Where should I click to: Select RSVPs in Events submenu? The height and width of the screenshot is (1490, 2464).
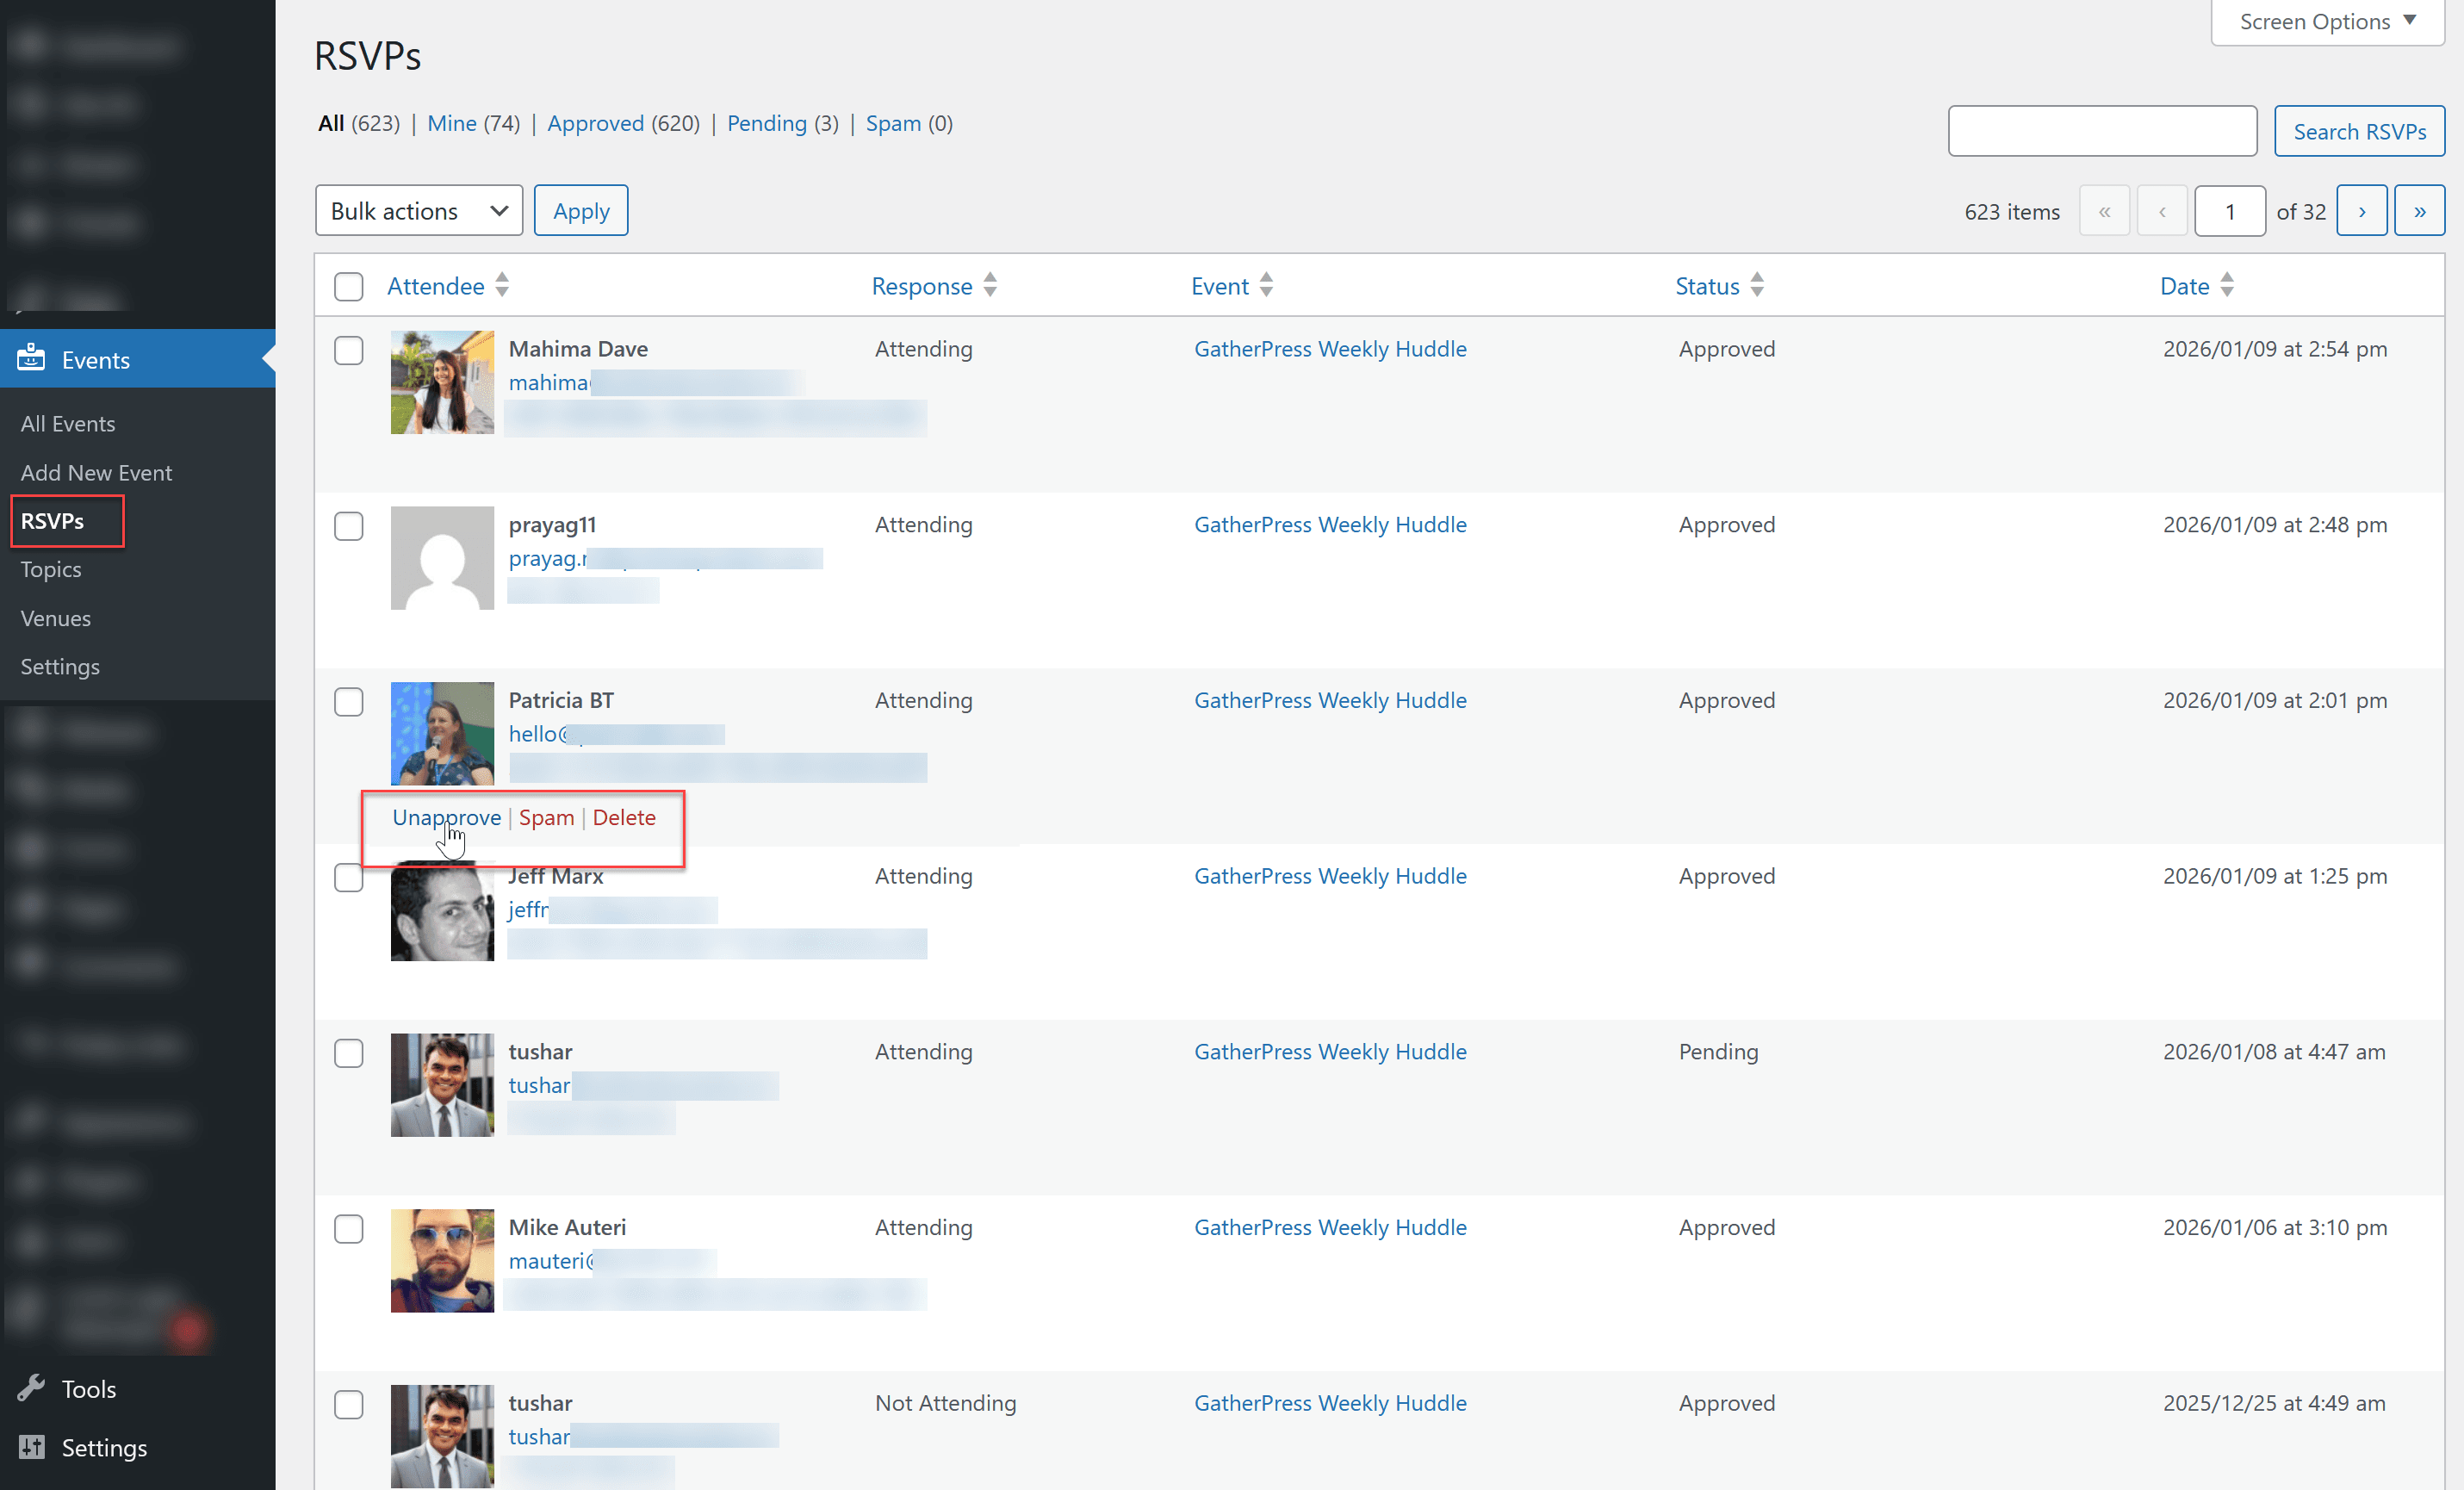[x=52, y=521]
